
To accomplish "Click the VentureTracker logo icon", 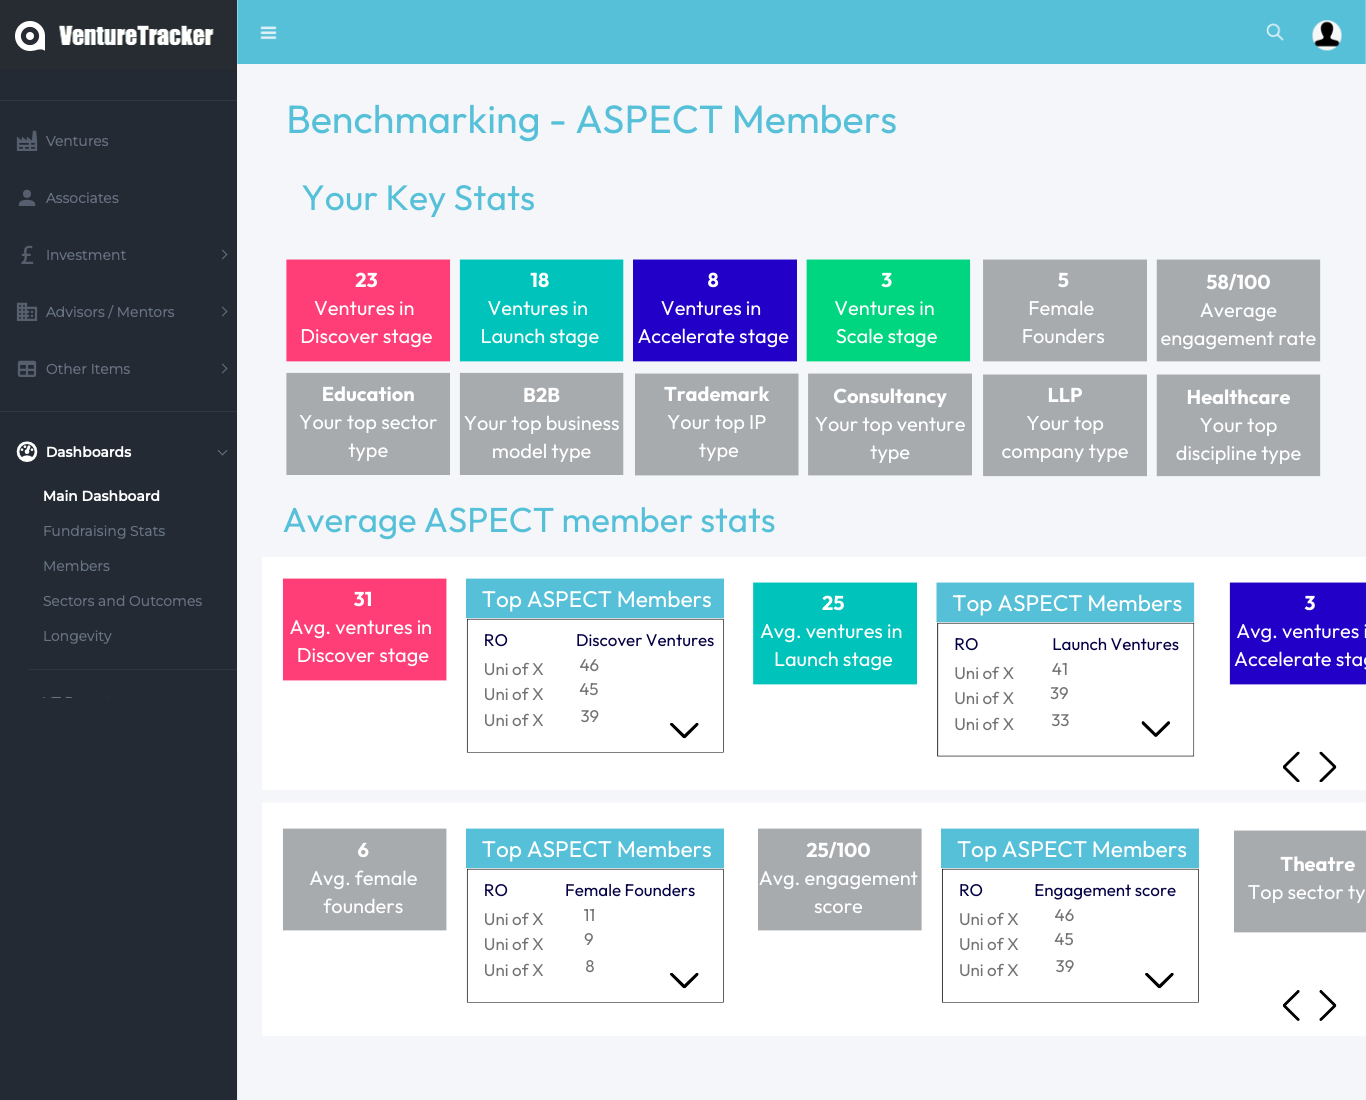I will pos(30,36).
